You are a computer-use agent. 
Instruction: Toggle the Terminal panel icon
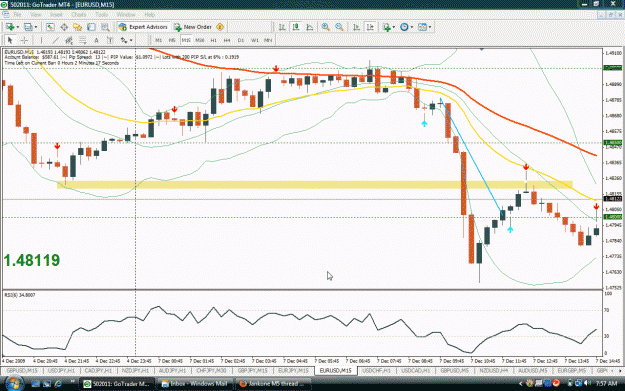point(91,27)
